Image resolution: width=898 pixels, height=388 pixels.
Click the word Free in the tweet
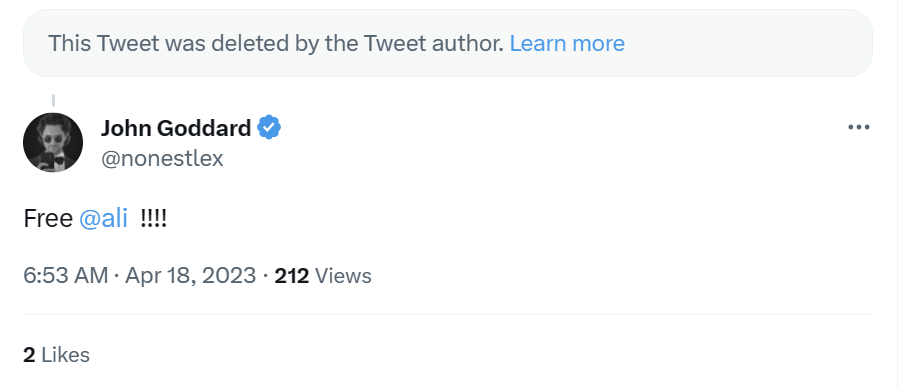coord(48,219)
